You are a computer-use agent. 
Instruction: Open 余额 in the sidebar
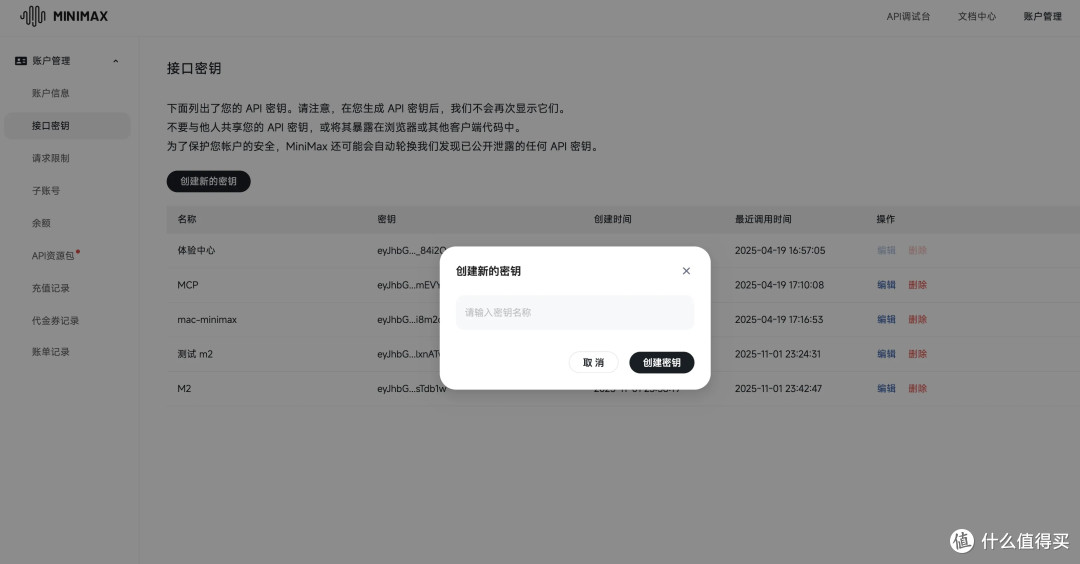[x=41, y=222]
